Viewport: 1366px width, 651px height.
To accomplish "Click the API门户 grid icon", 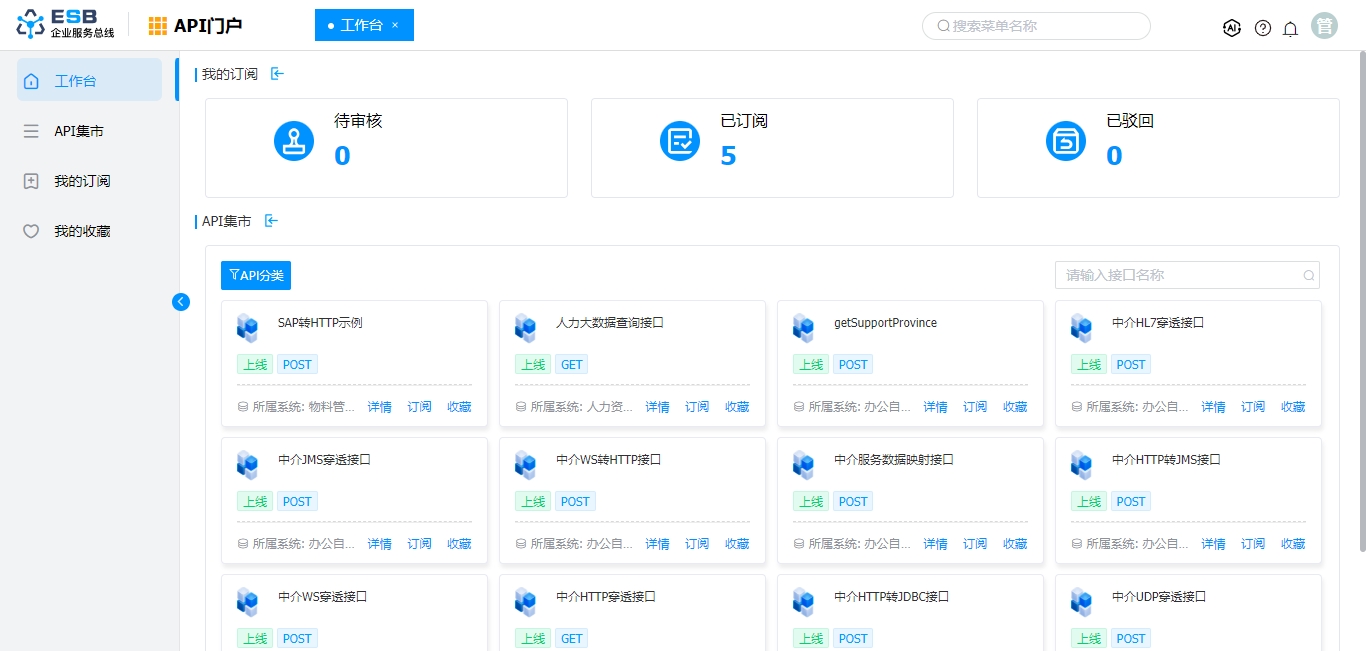I will tap(158, 26).
